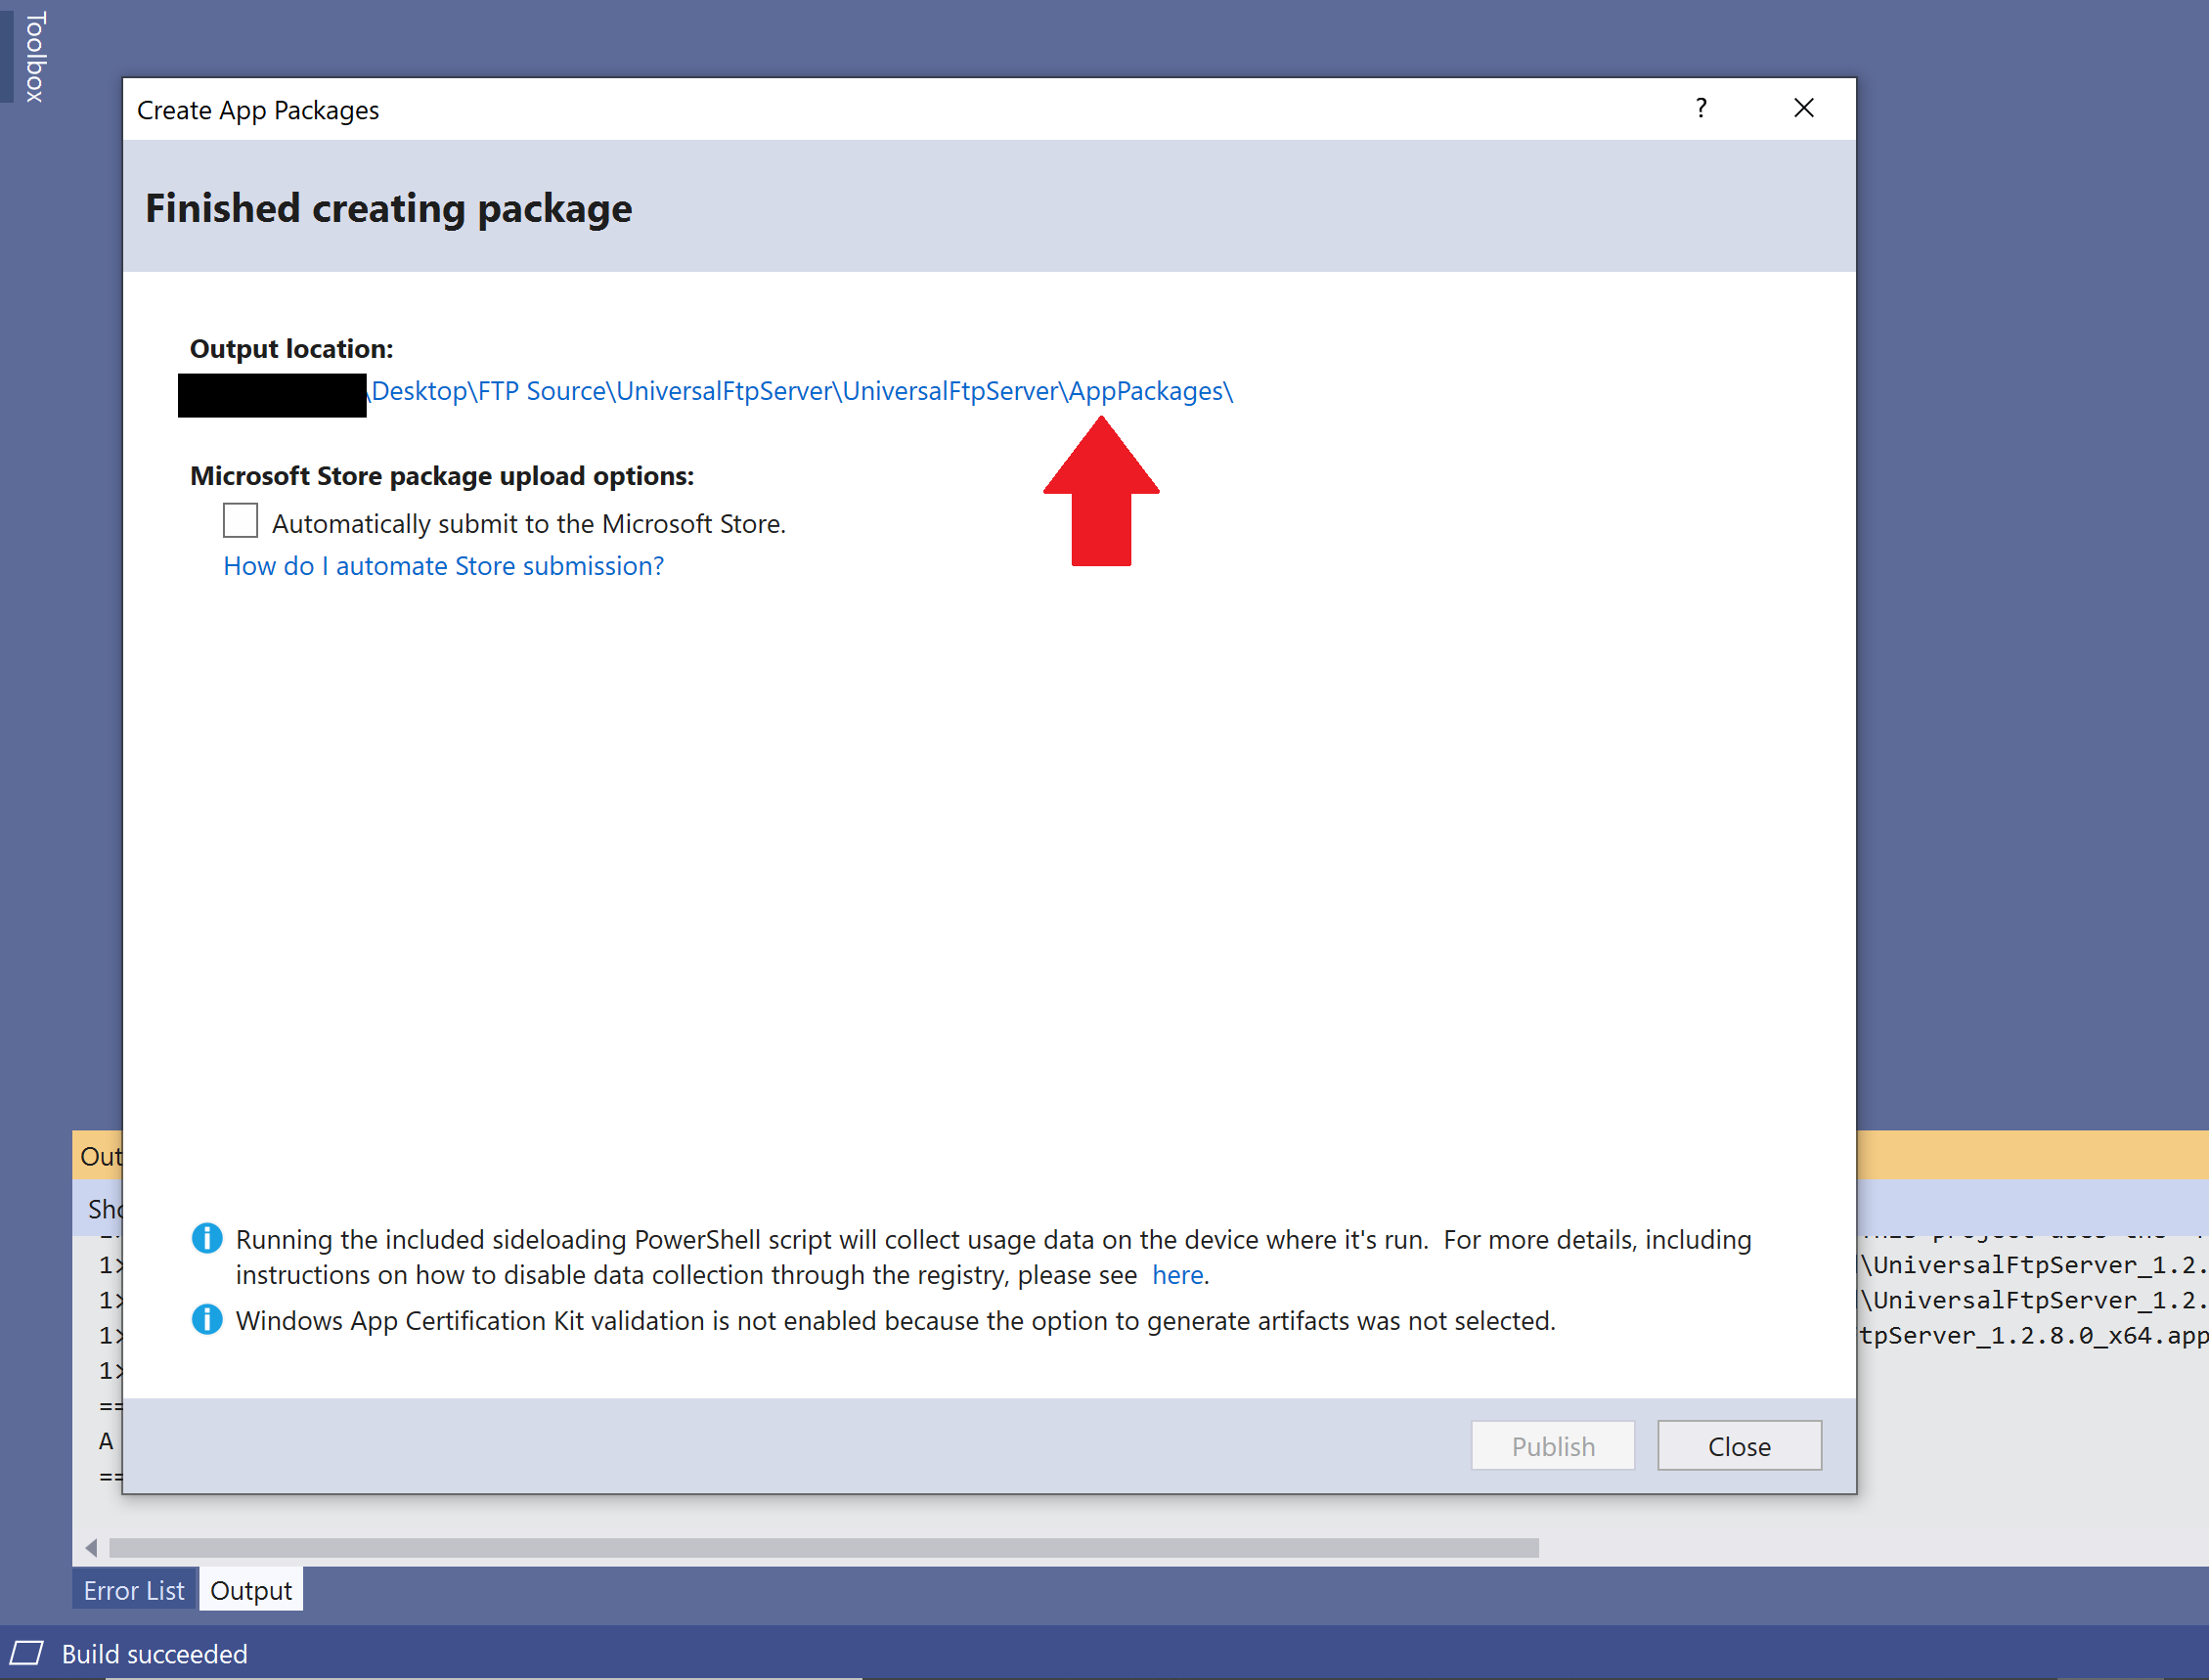Open the AppPackages output location link

802,391
